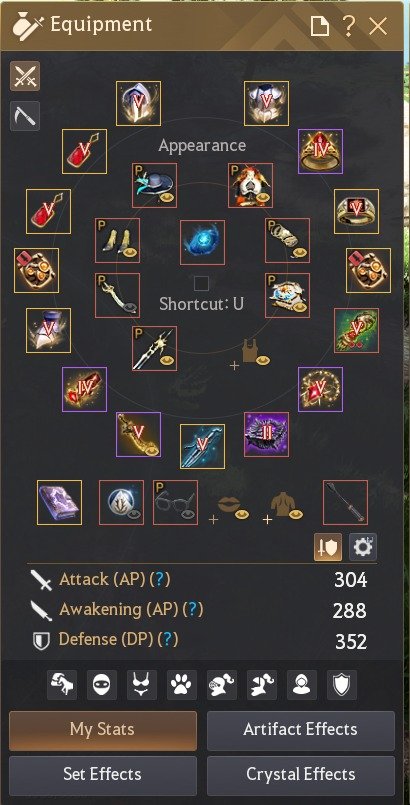Open the Artifact Effects tab
The image size is (410, 805).
(x=301, y=731)
